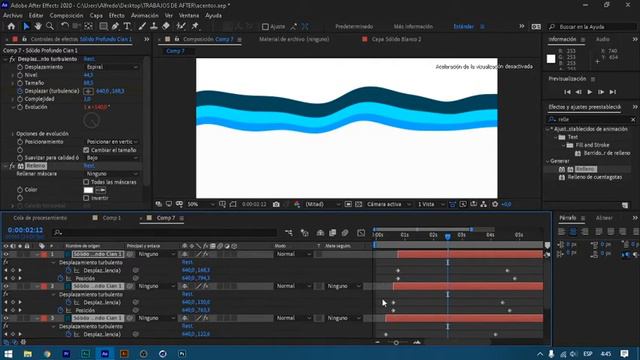Click the shy layers switch in timeline header
Screen dimensions: 640x360
(x=320, y=233)
